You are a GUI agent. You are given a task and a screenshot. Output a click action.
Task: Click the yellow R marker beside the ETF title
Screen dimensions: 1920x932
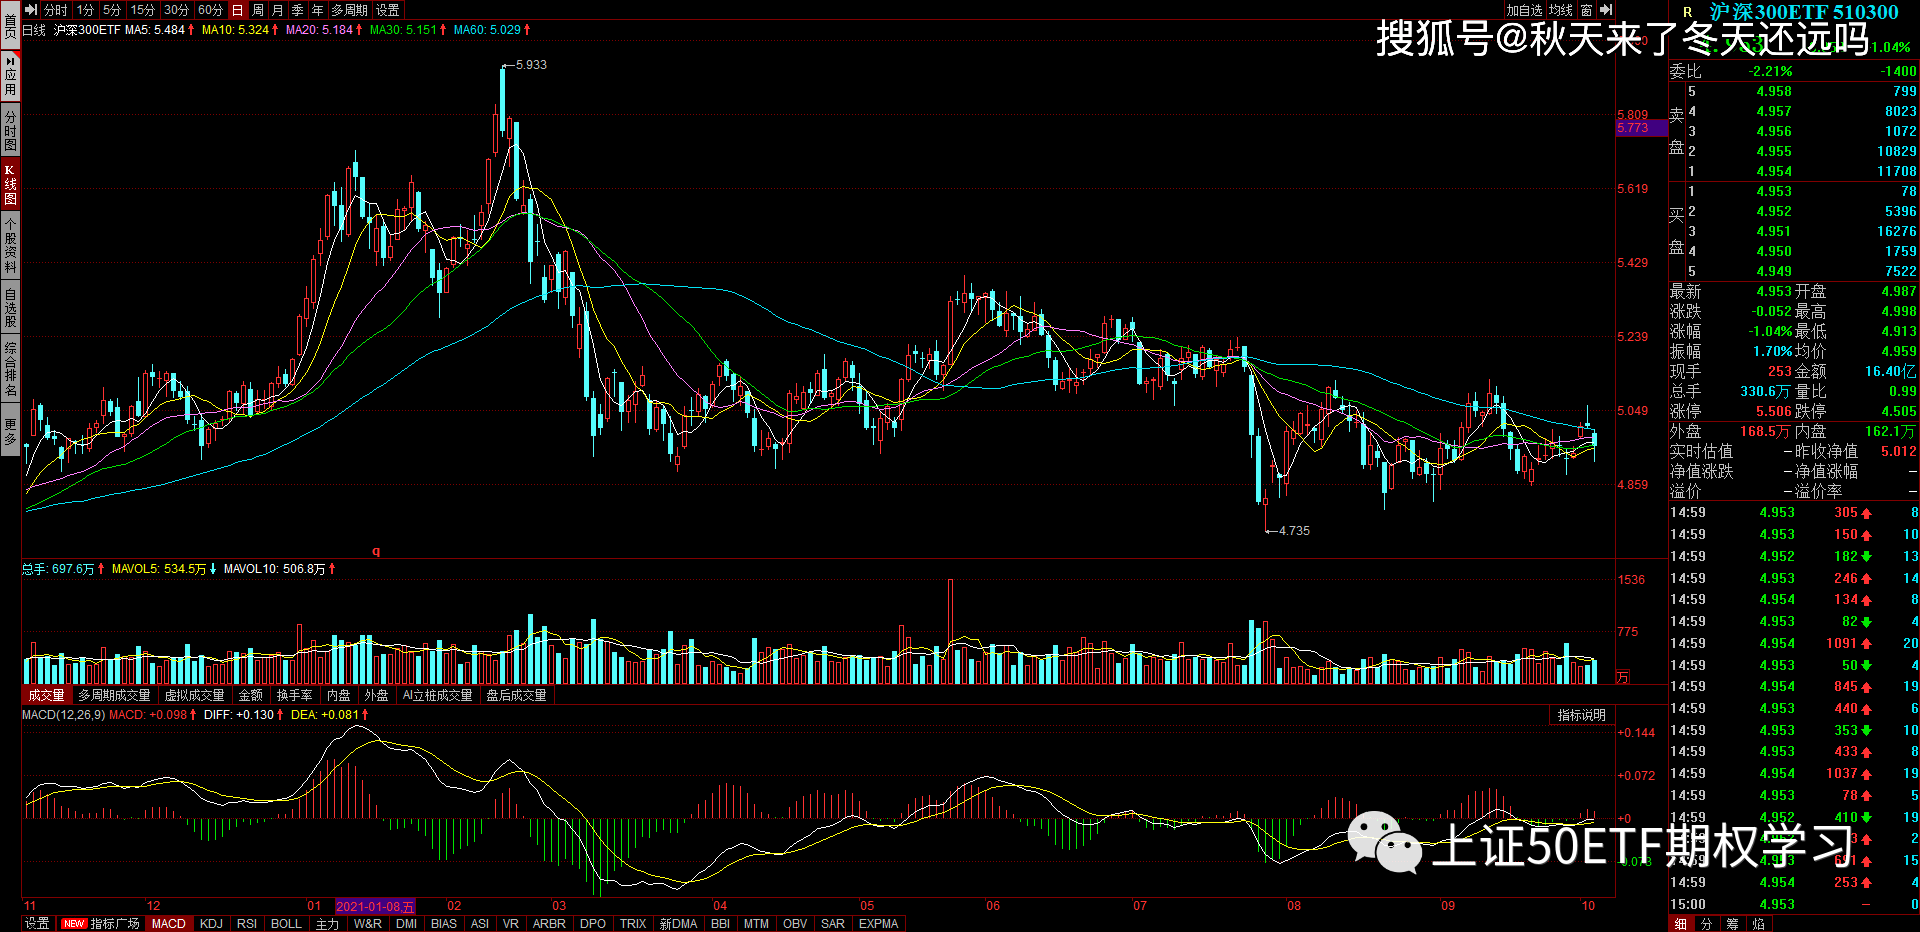(1688, 12)
